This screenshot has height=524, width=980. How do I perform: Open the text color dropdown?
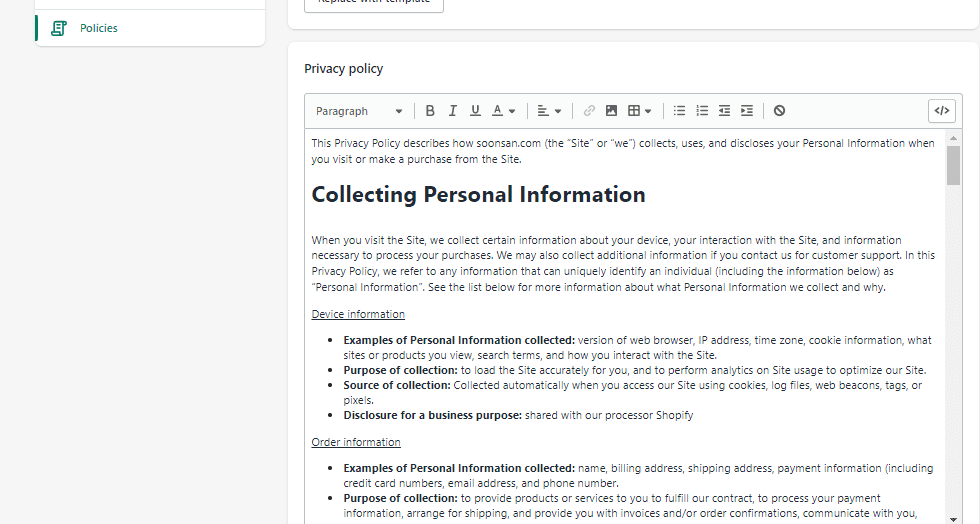tap(503, 111)
